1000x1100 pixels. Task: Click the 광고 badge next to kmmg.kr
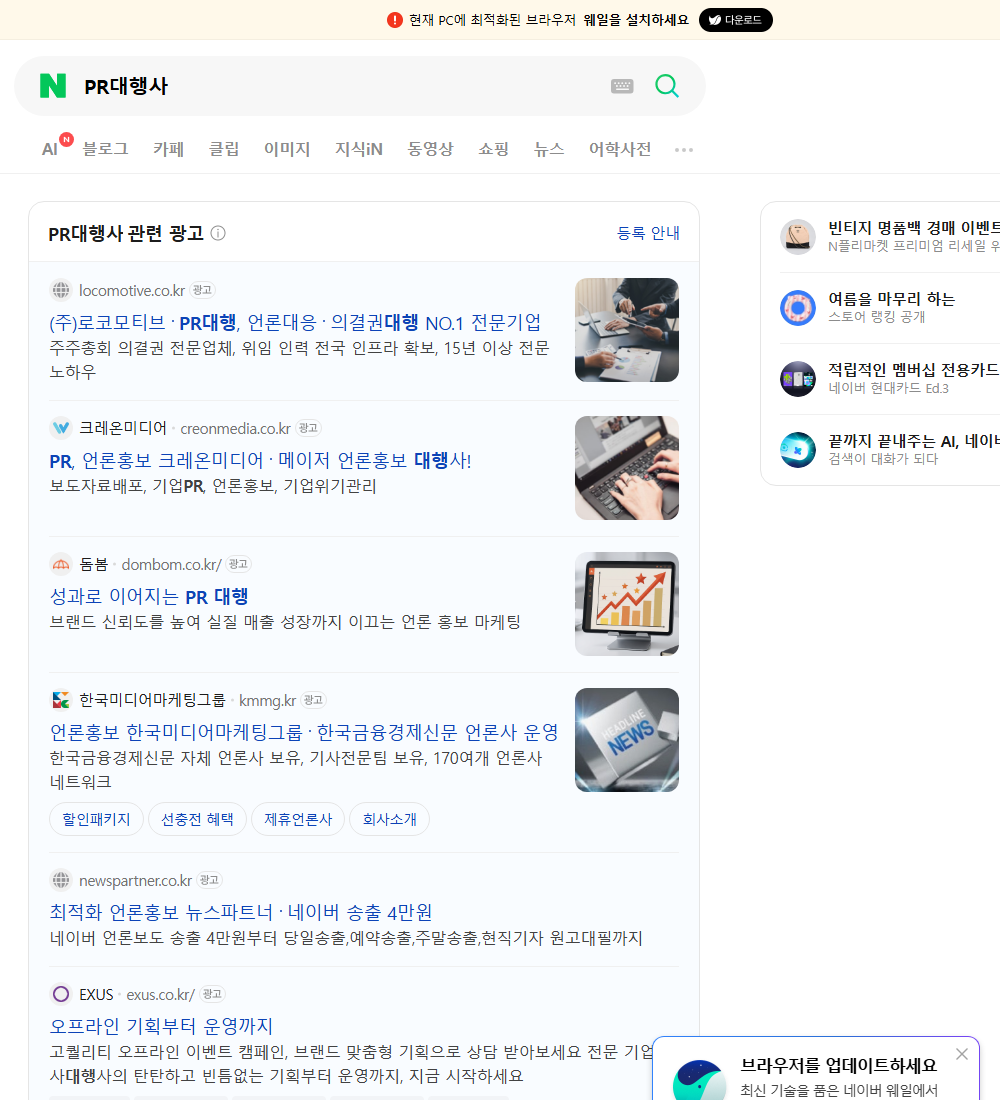313,700
